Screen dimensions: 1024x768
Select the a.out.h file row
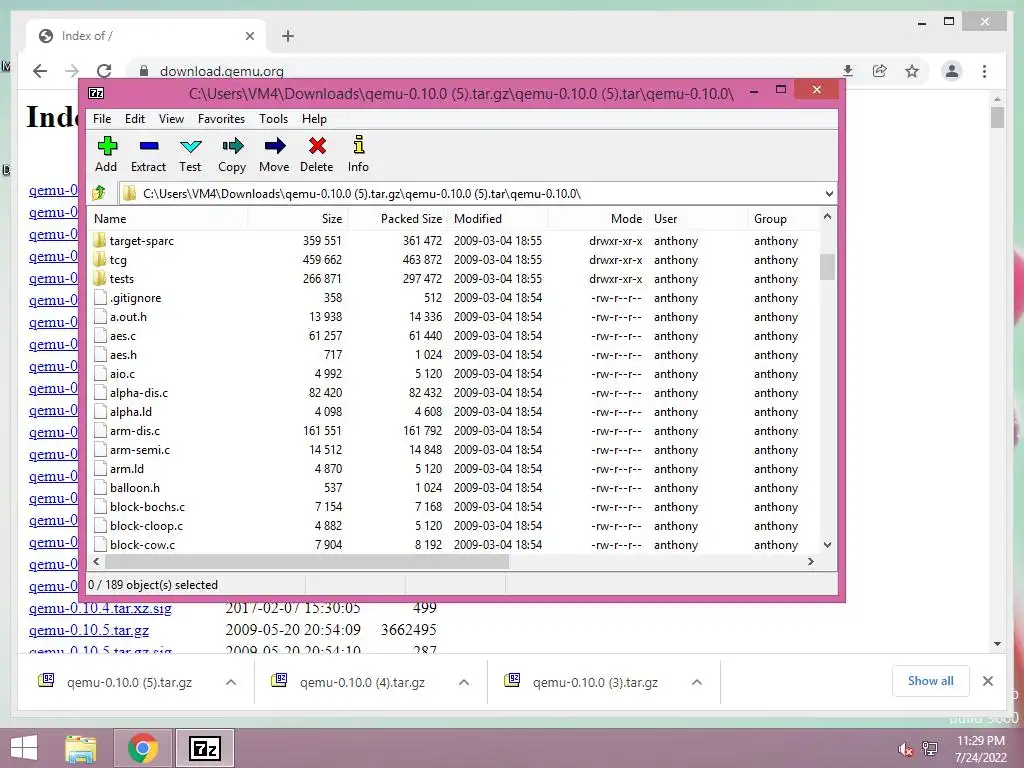(454, 317)
